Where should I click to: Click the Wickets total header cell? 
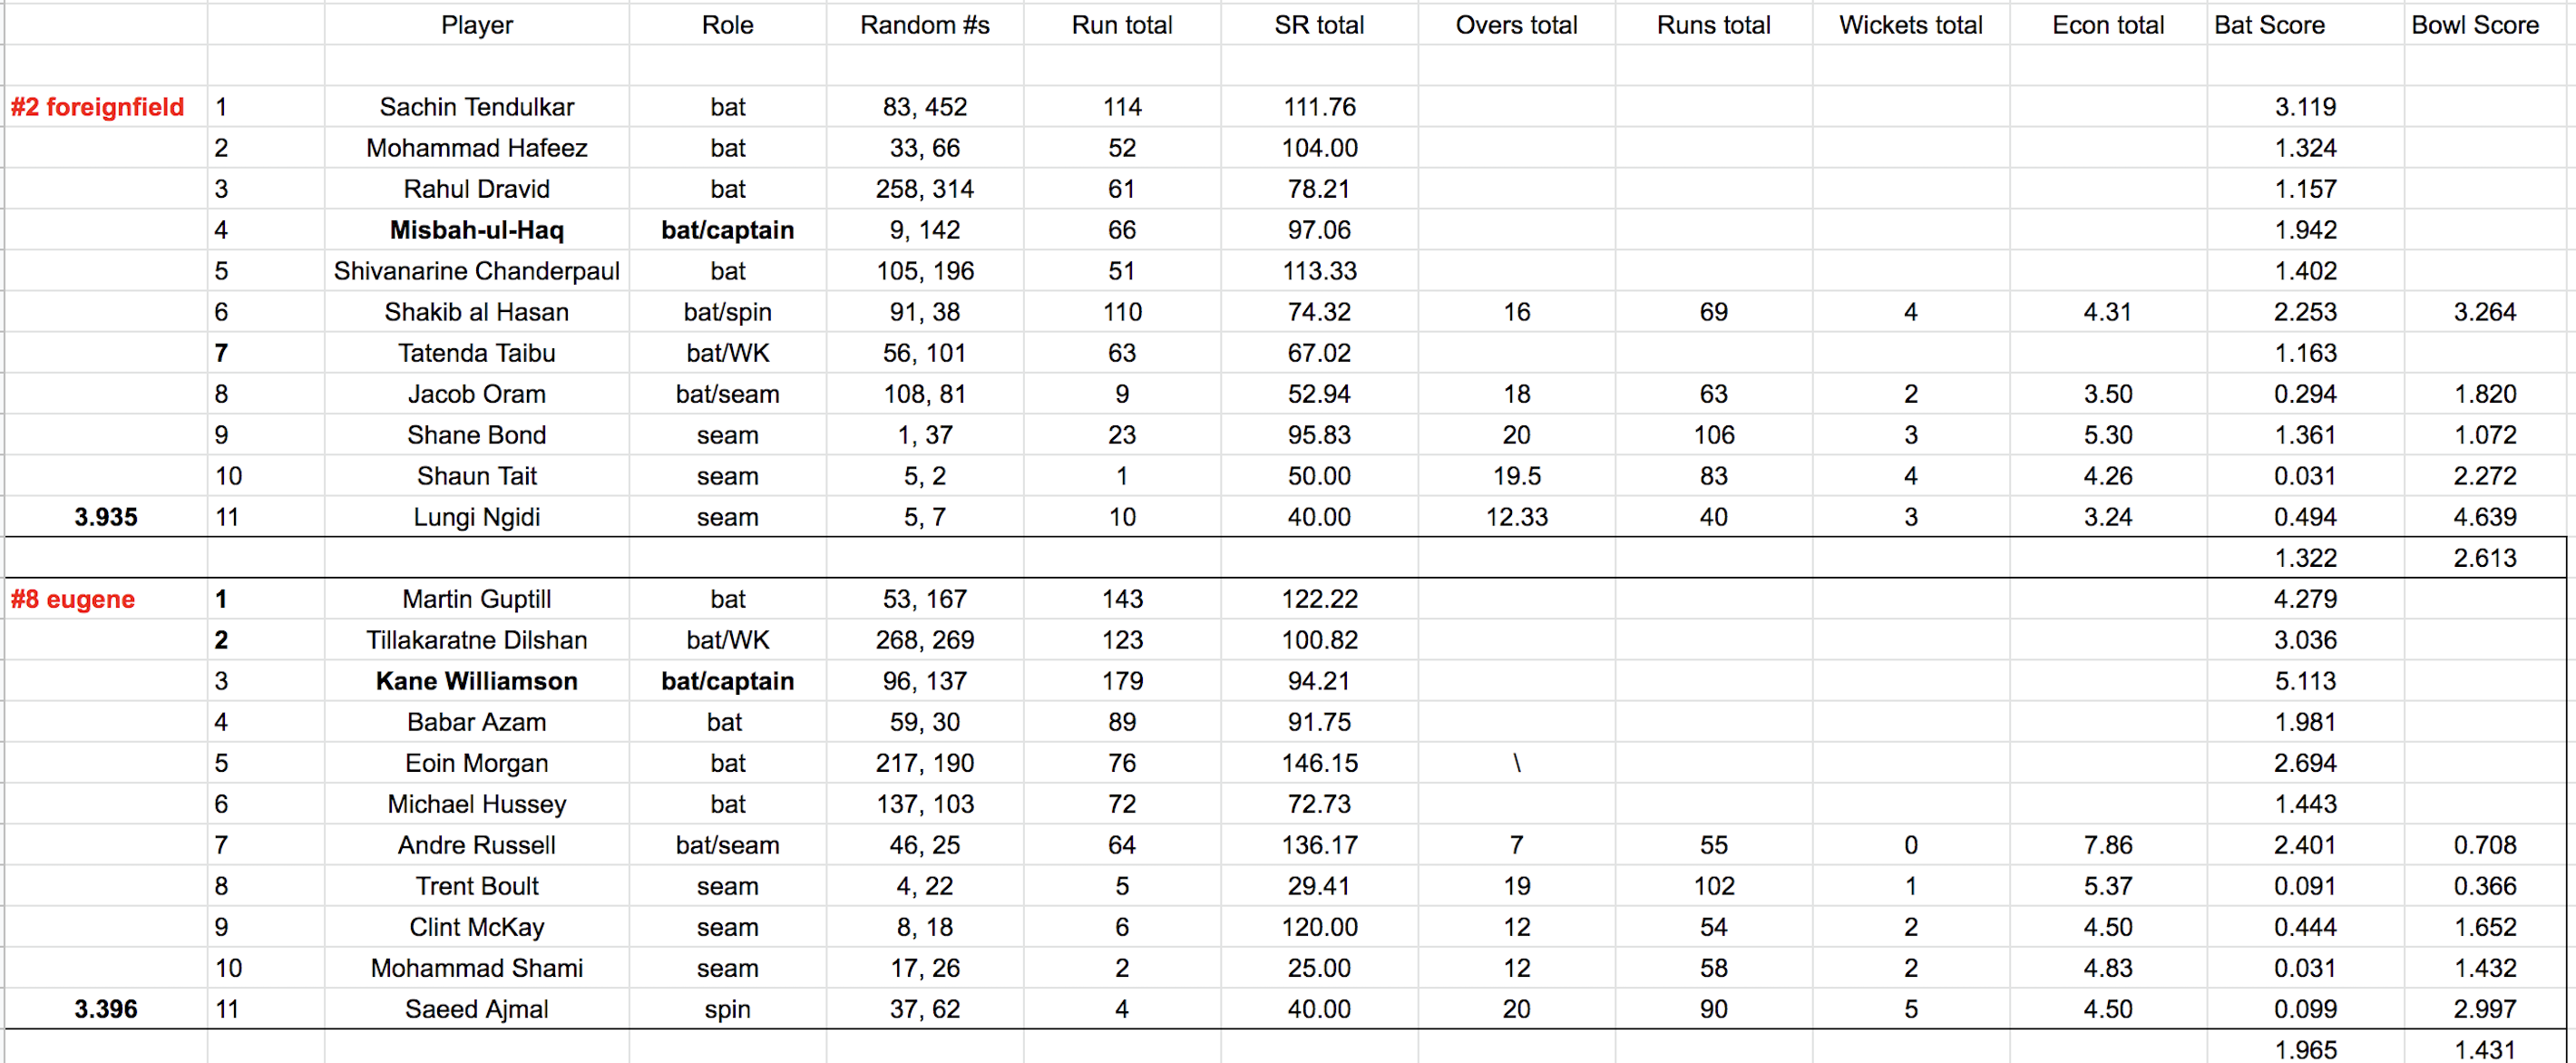coord(1910,25)
